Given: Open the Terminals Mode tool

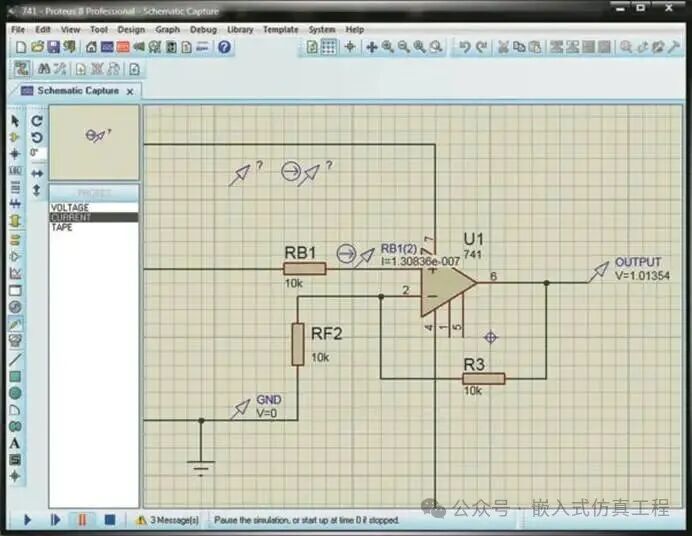Looking at the screenshot, I should tap(15, 240).
